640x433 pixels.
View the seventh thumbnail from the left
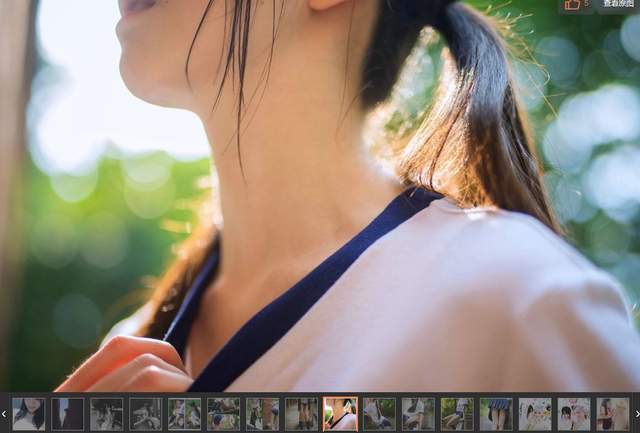pos(263,413)
